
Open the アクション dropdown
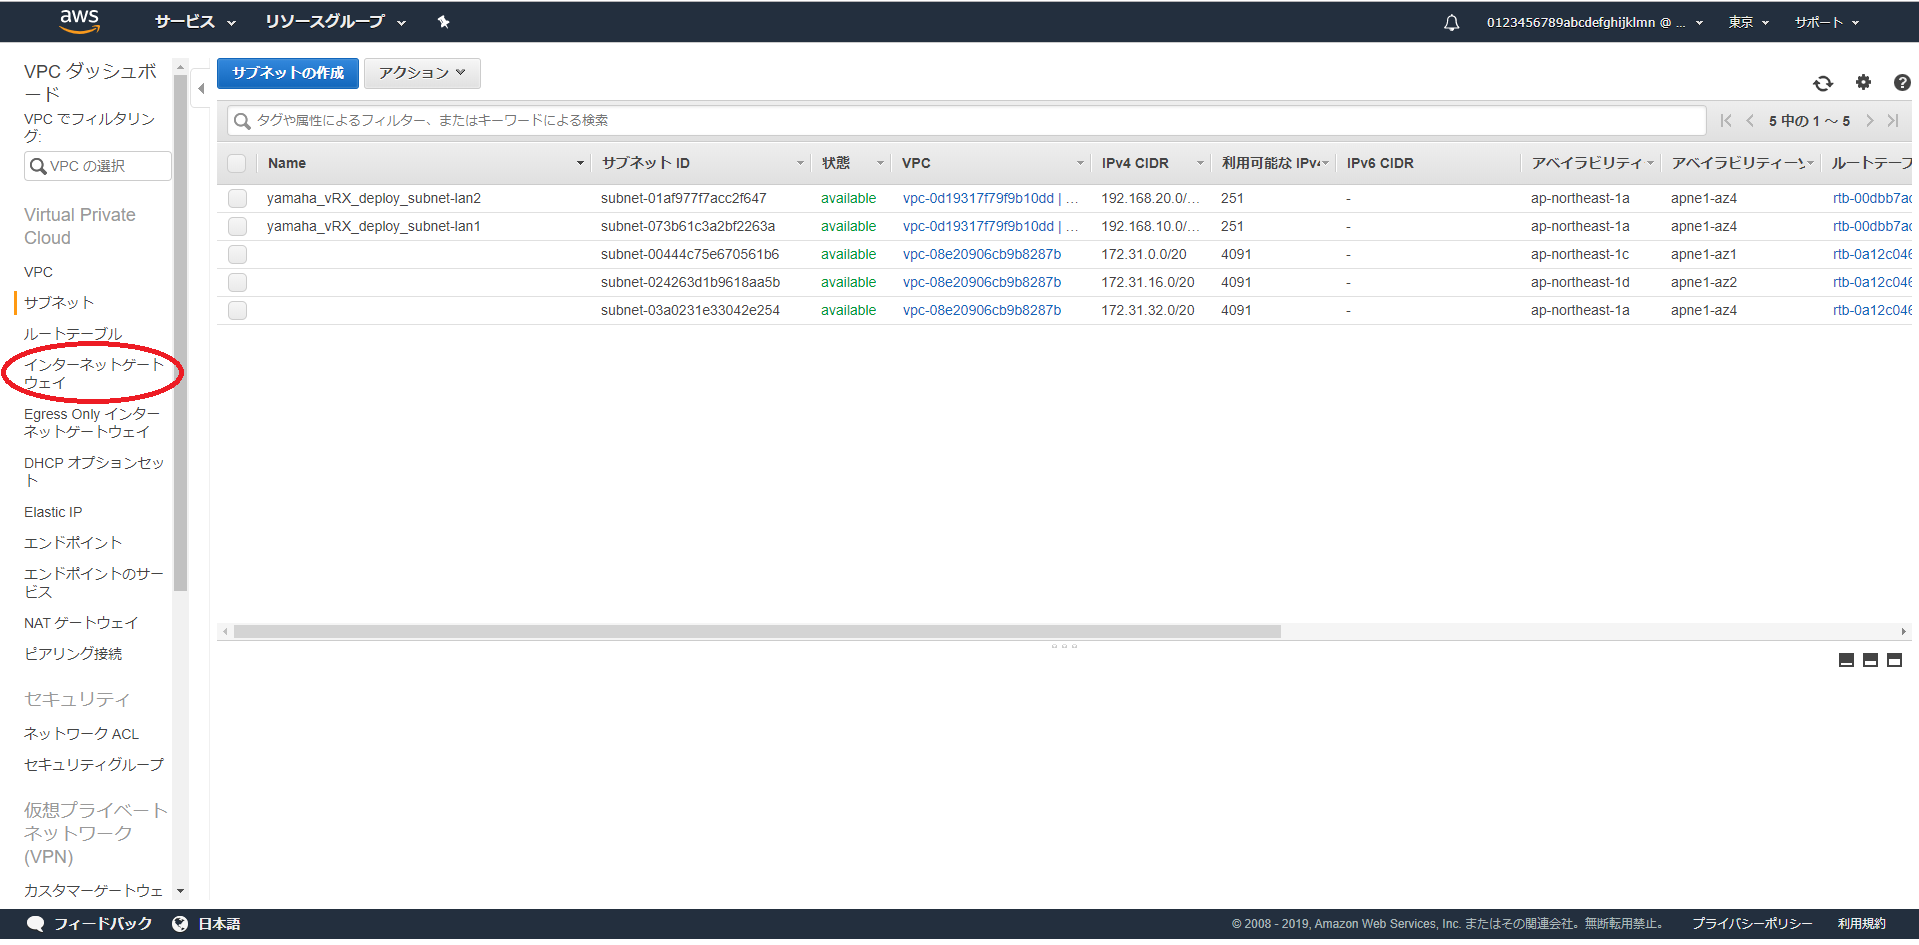point(421,73)
